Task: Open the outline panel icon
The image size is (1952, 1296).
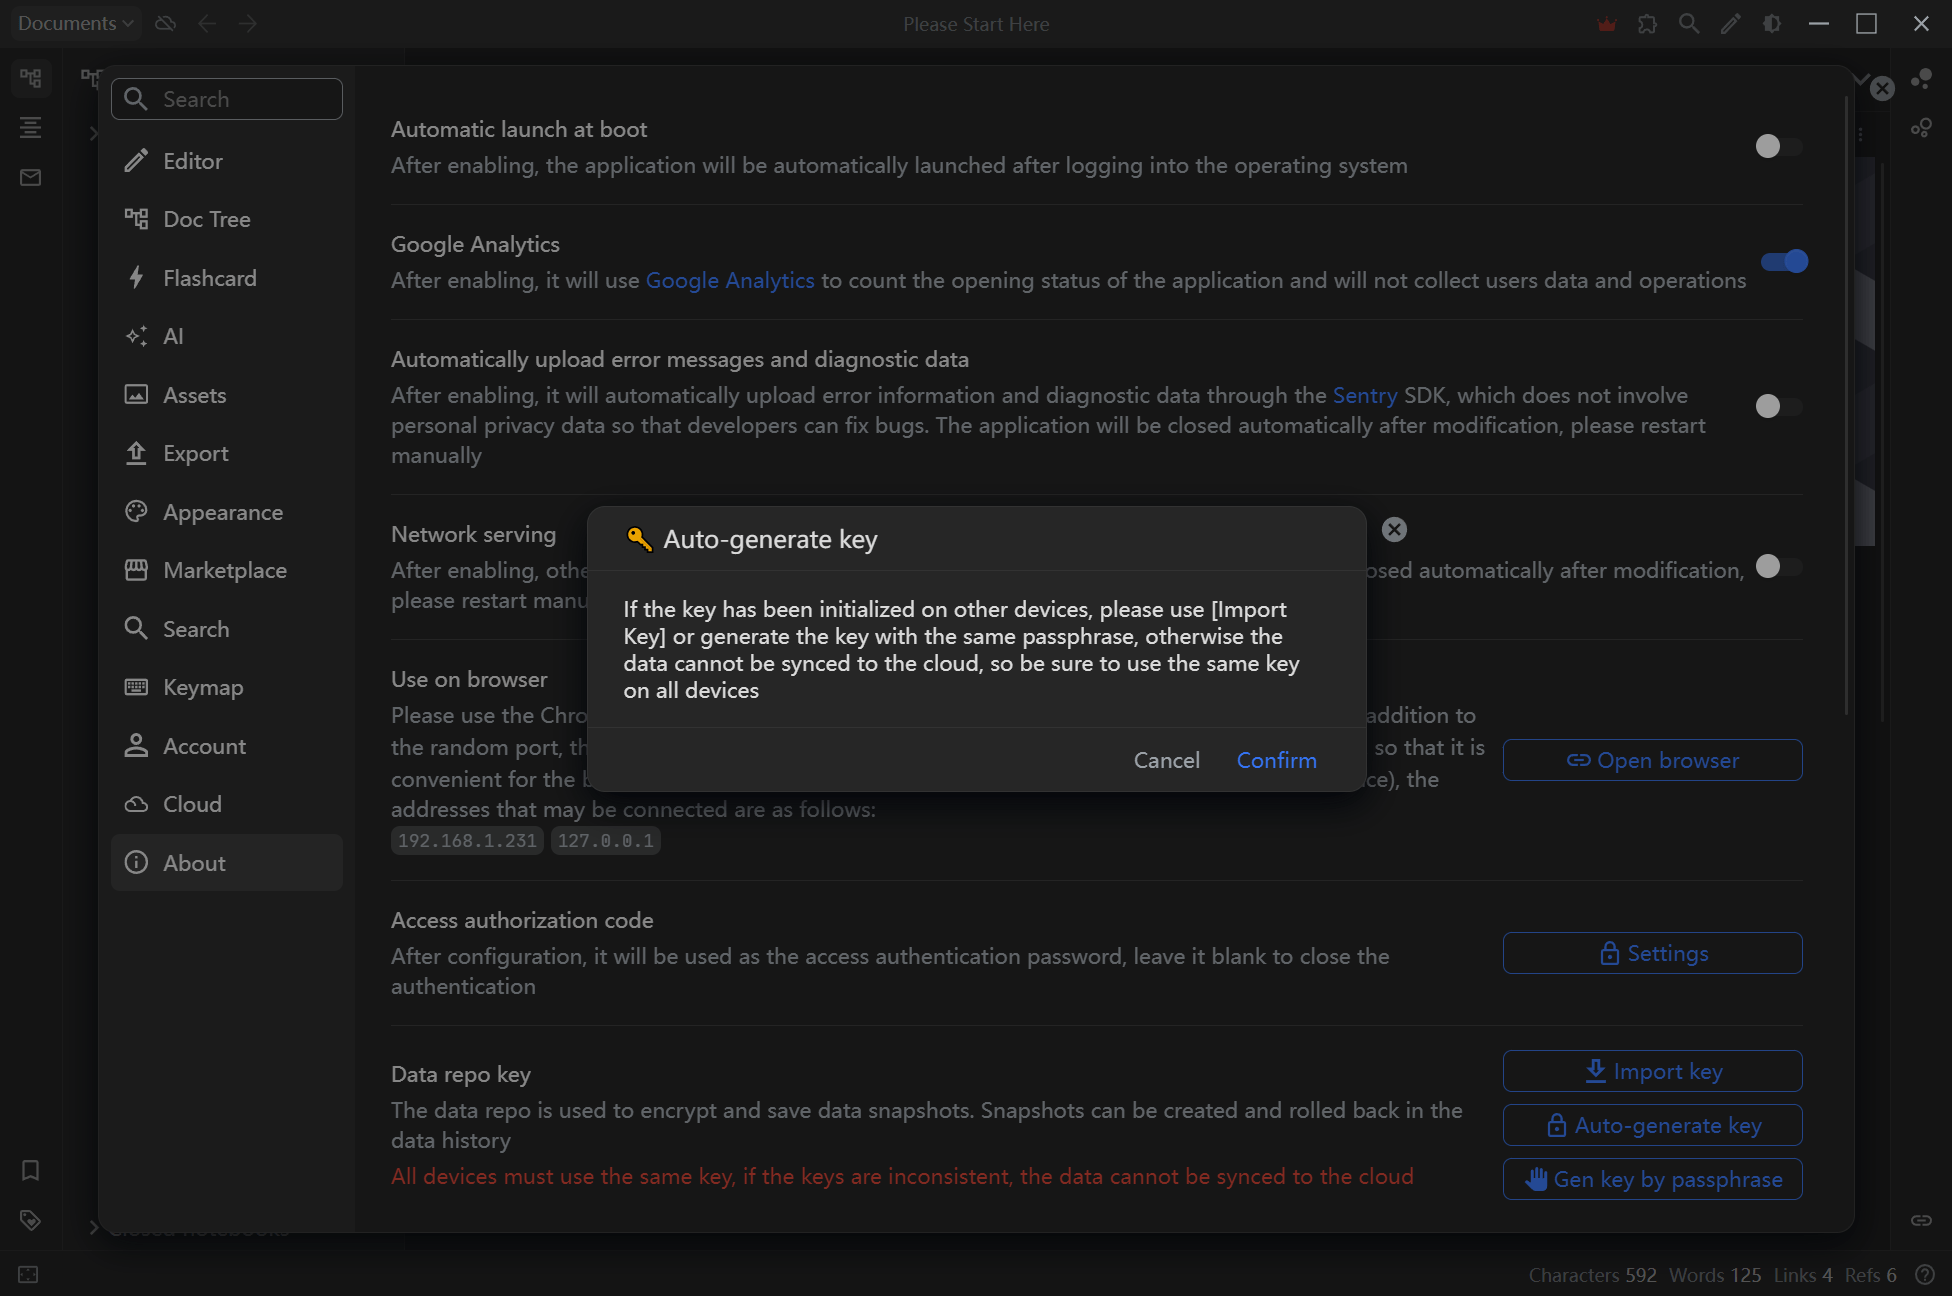Action: pos(30,127)
